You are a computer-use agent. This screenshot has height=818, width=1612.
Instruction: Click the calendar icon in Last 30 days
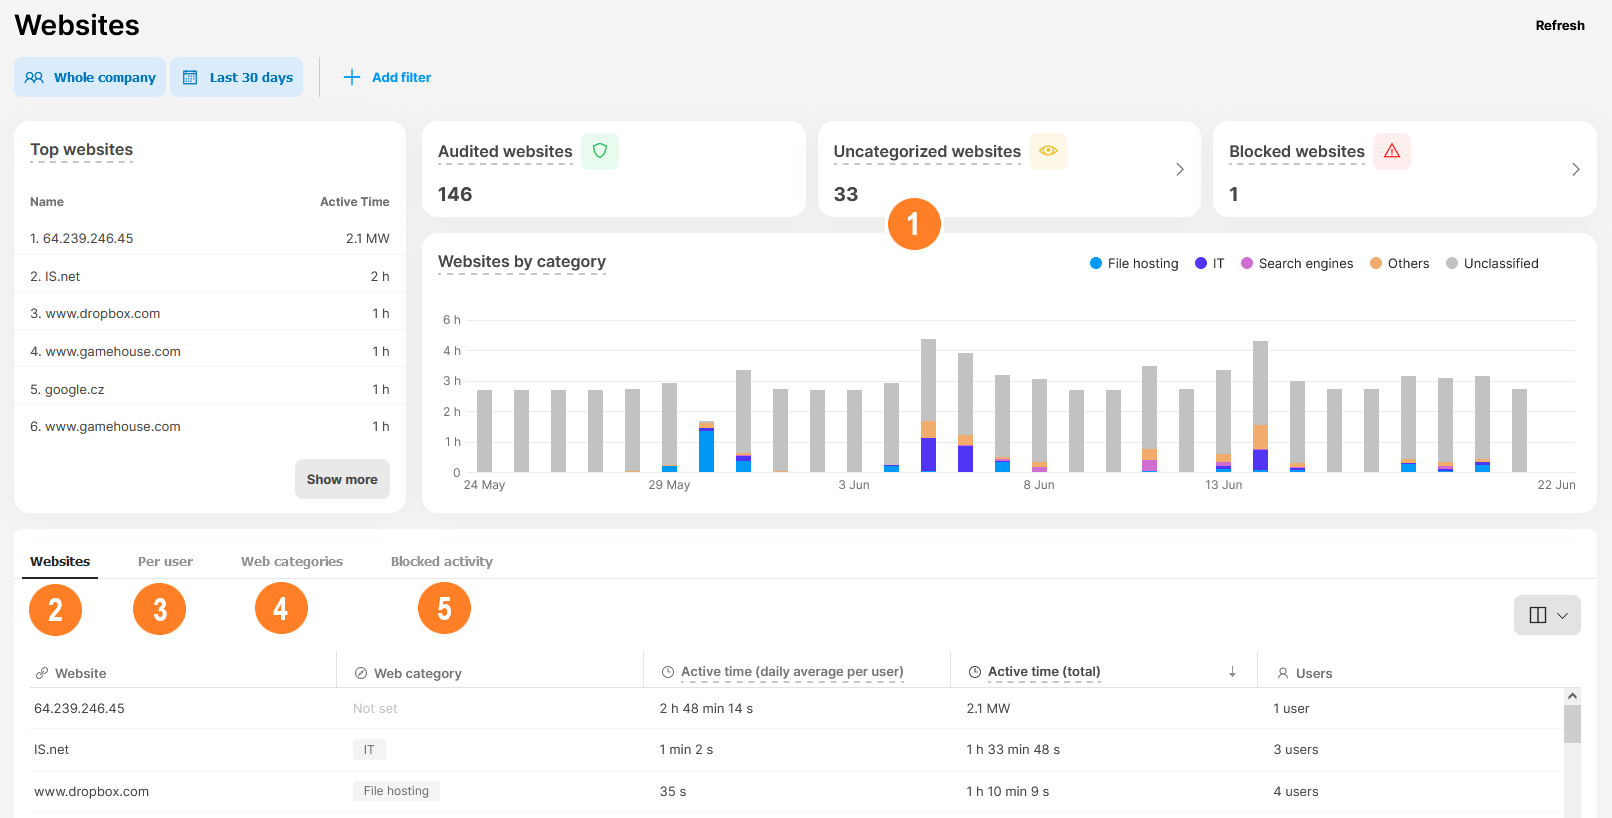190,77
